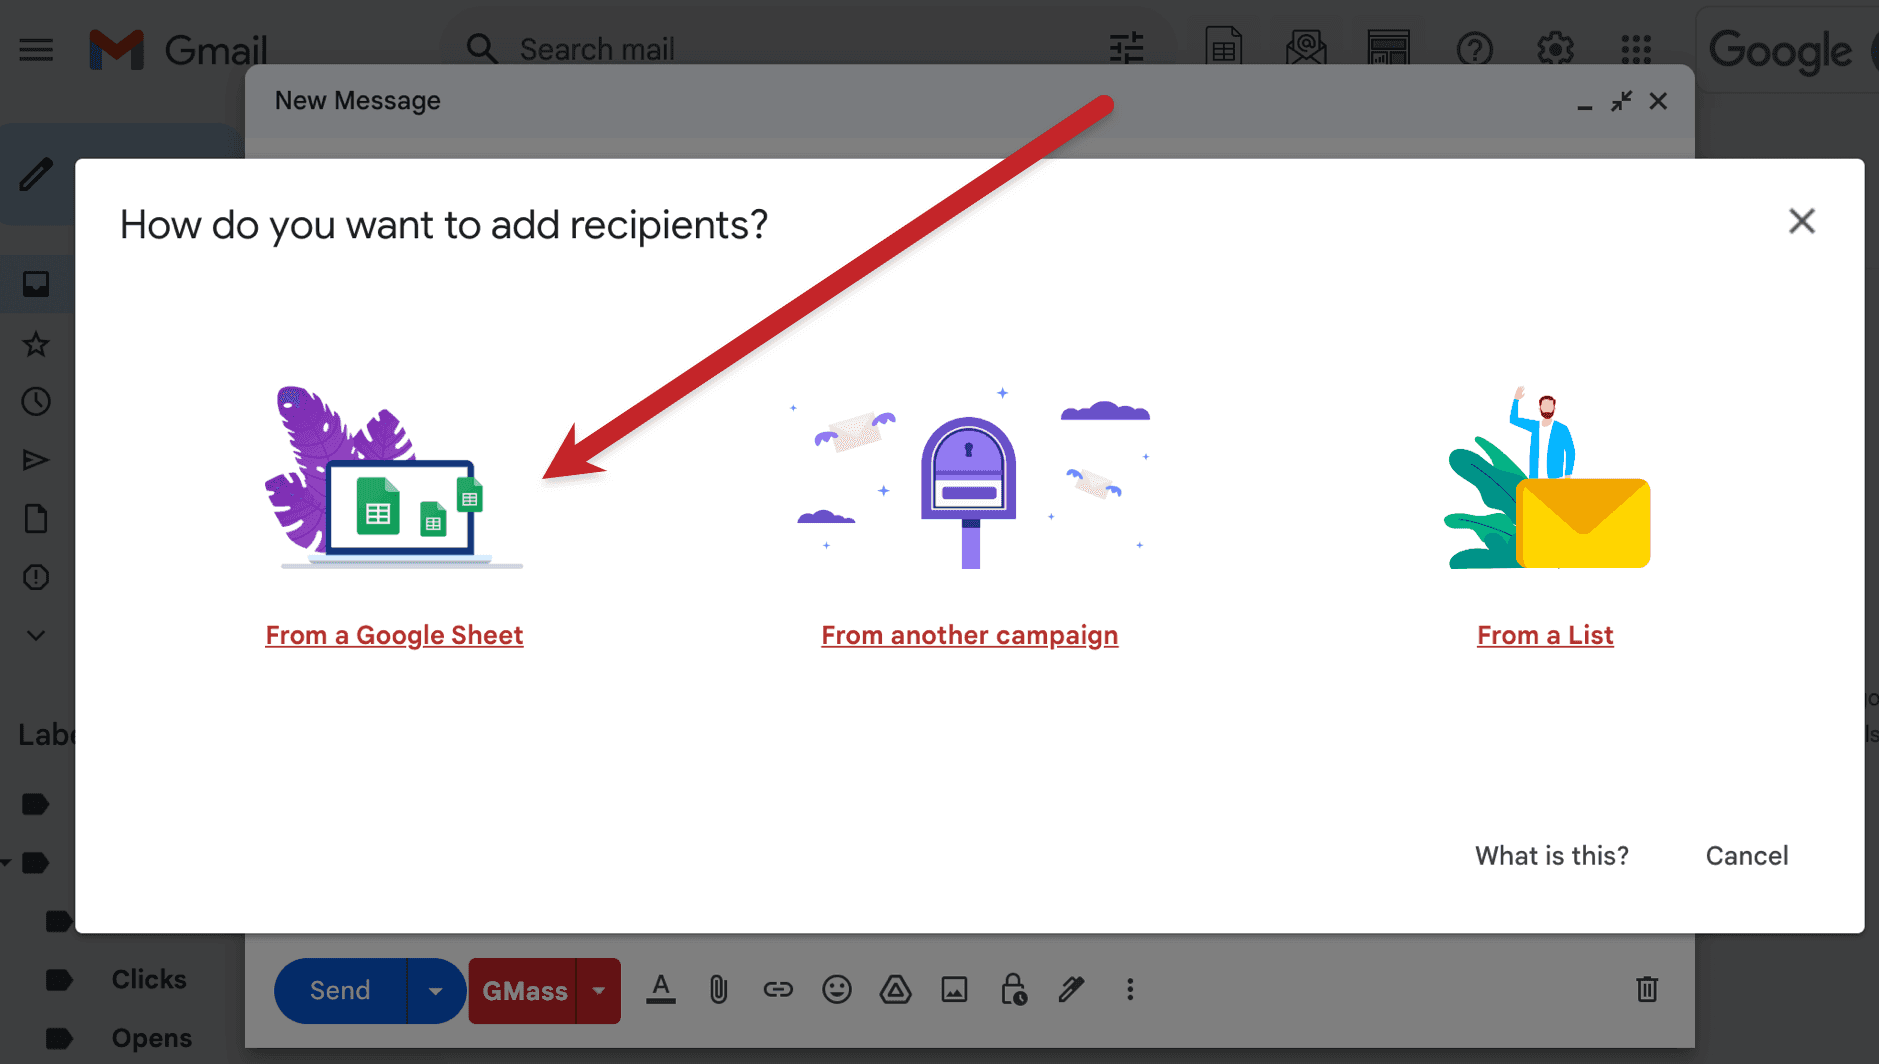Insert an emoji into the message
The width and height of the screenshot is (1879, 1064).
(x=837, y=990)
